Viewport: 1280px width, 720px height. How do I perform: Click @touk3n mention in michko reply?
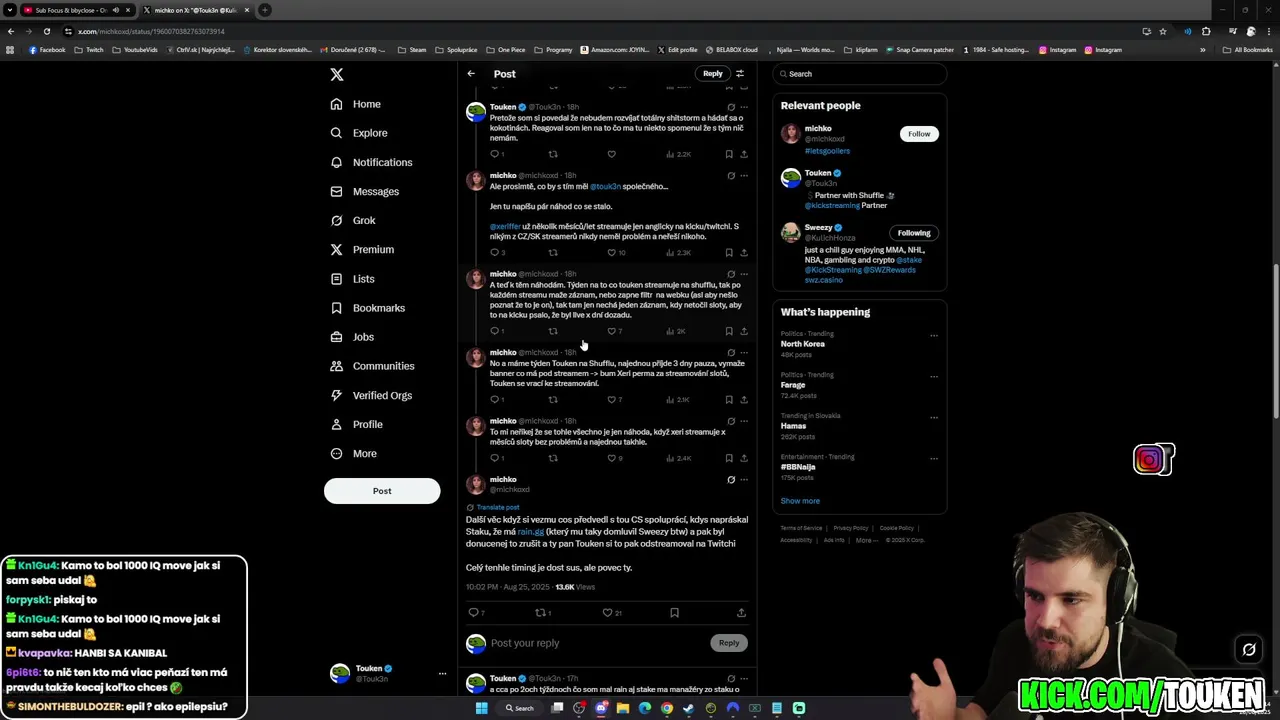(x=605, y=187)
